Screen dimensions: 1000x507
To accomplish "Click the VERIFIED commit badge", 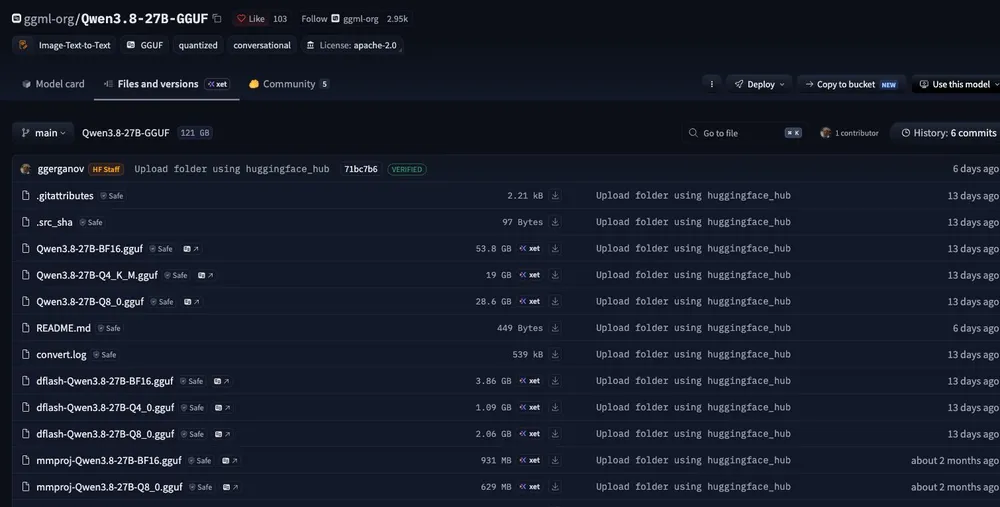I will click(407, 169).
